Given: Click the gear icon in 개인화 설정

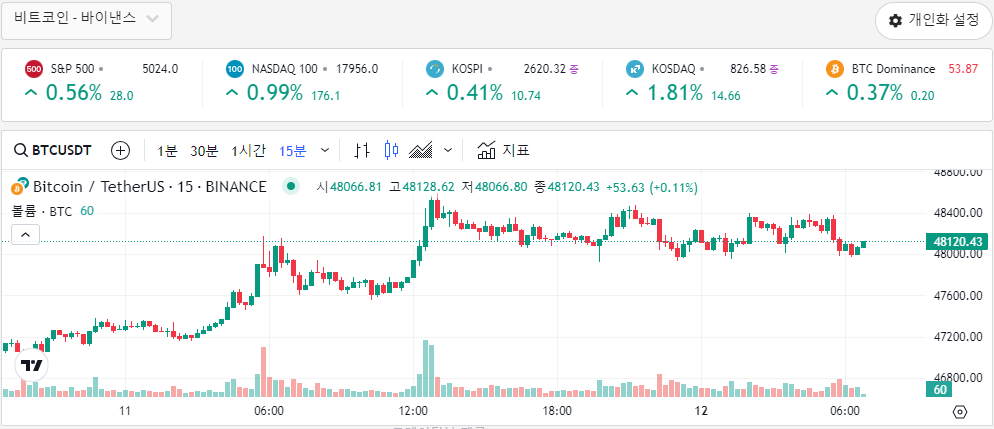Looking at the screenshot, I should (895, 20).
